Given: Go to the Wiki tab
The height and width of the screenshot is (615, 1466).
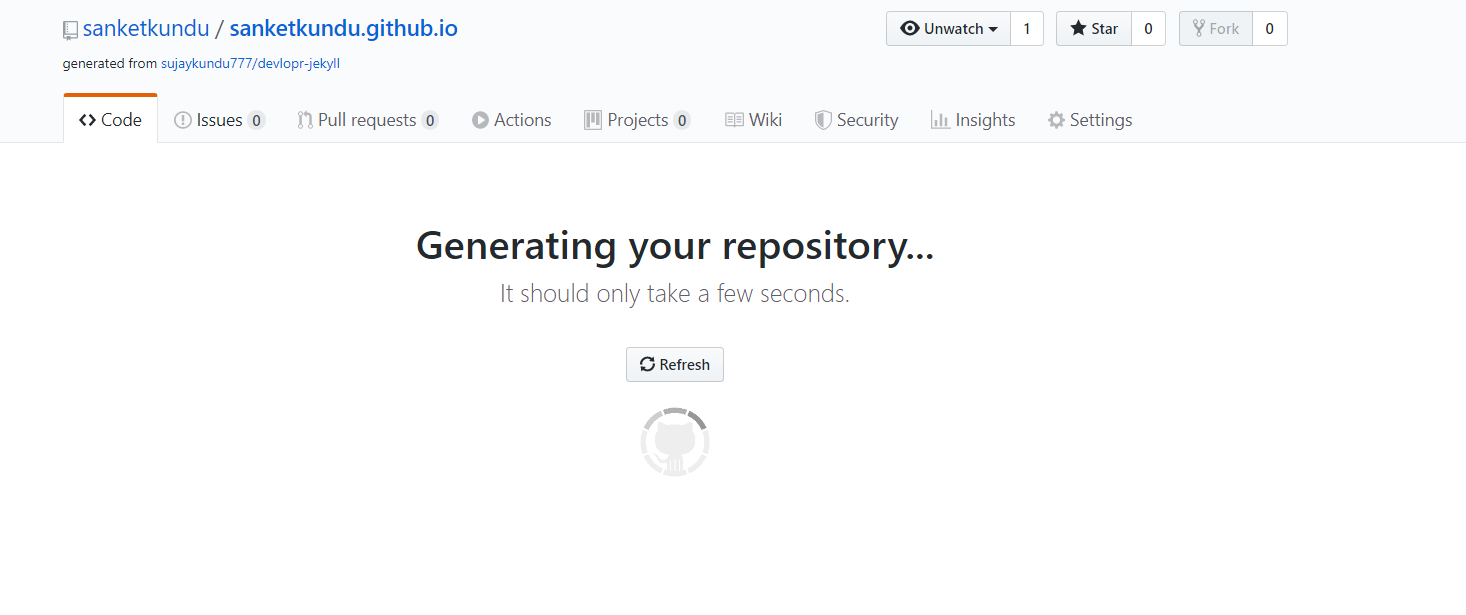Looking at the screenshot, I should point(764,119).
